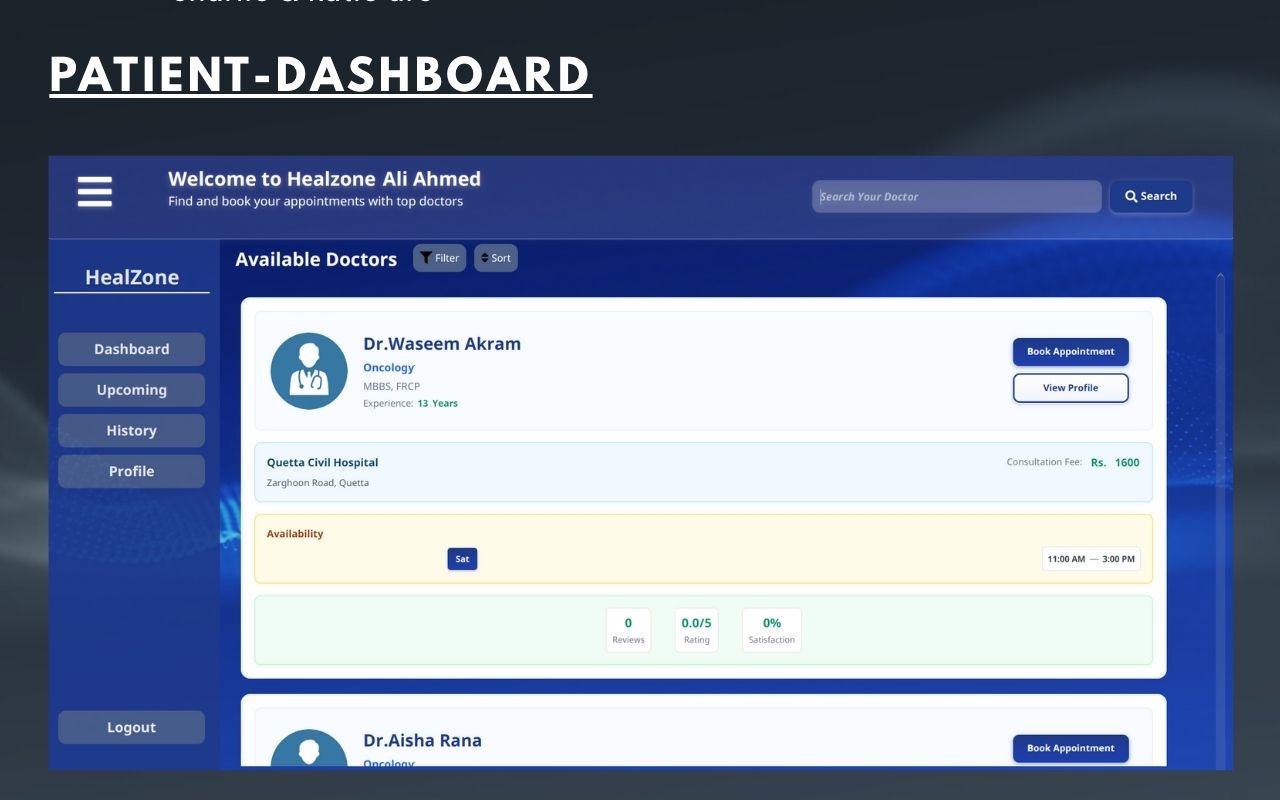This screenshot has width=1280, height=800.
Task: Select History from the sidebar
Action: tap(131, 430)
